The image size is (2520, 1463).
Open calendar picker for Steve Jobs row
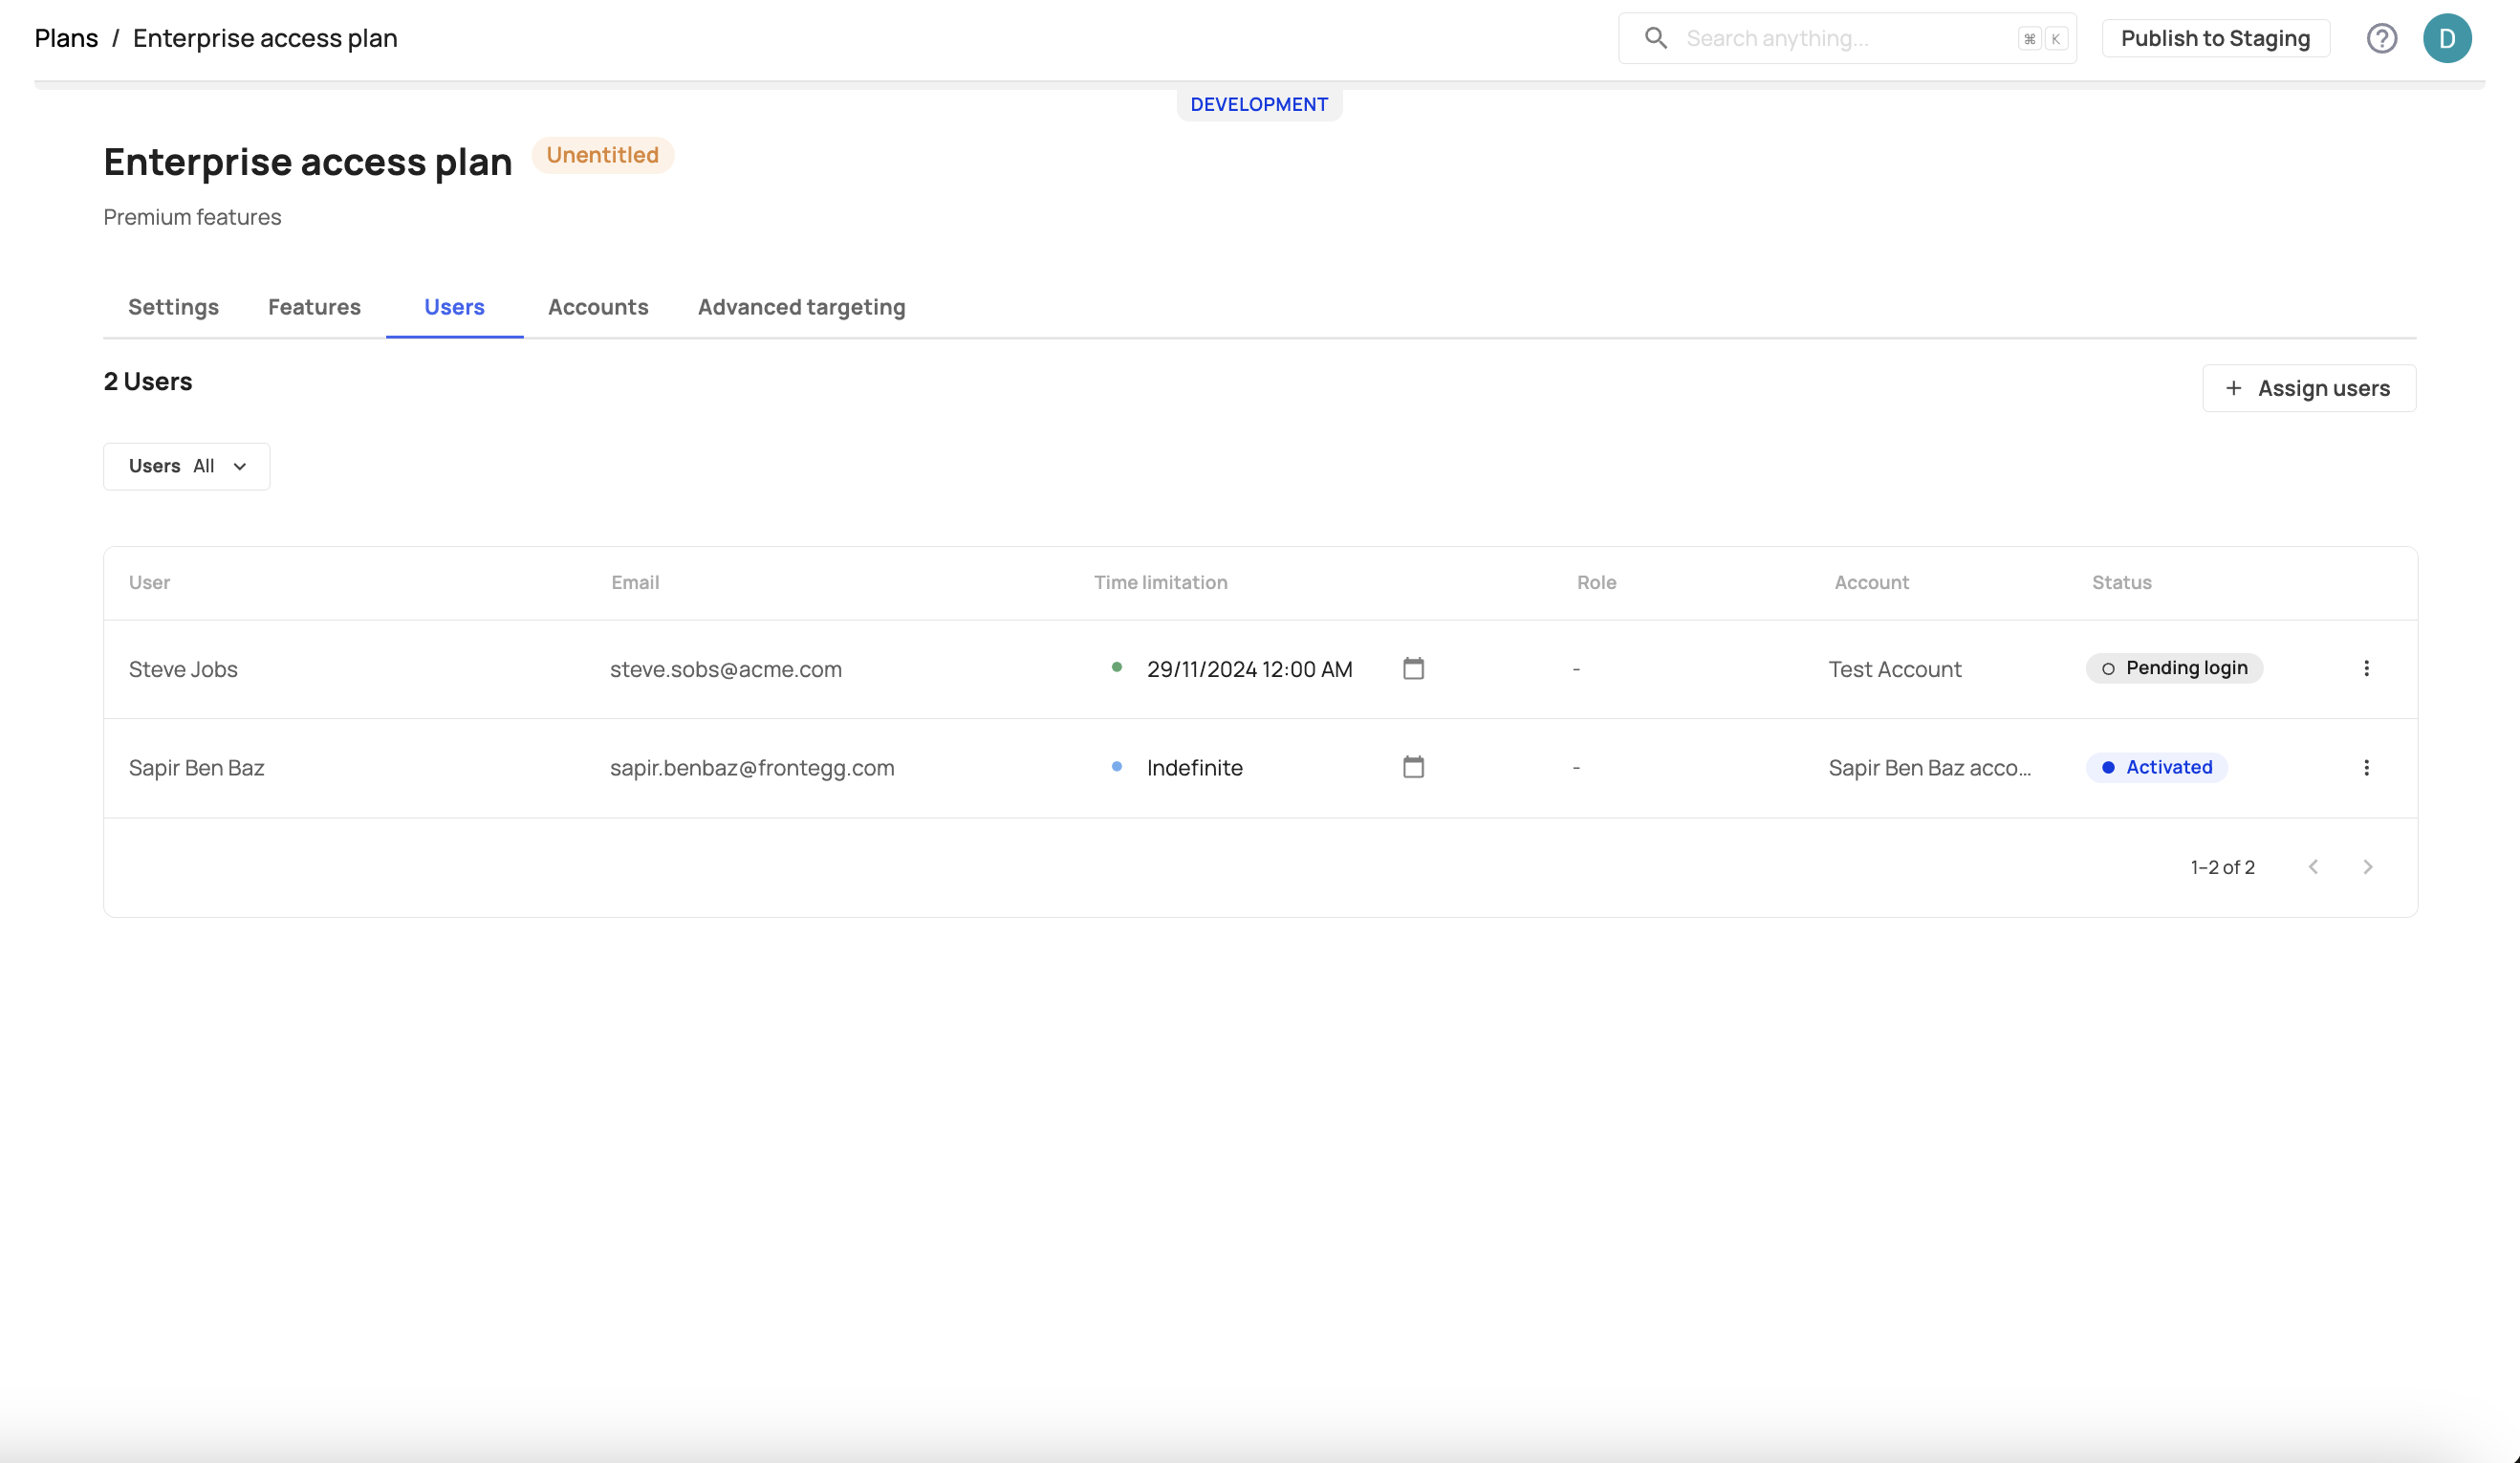(x=1413, y=668)
